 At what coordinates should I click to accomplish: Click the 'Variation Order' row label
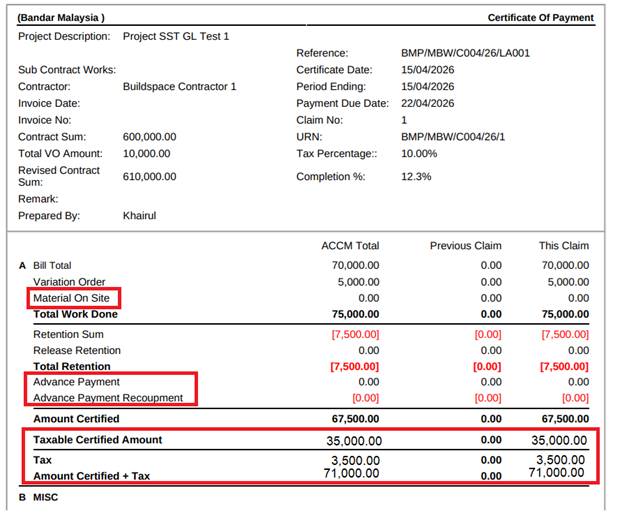tap(69, 282)
